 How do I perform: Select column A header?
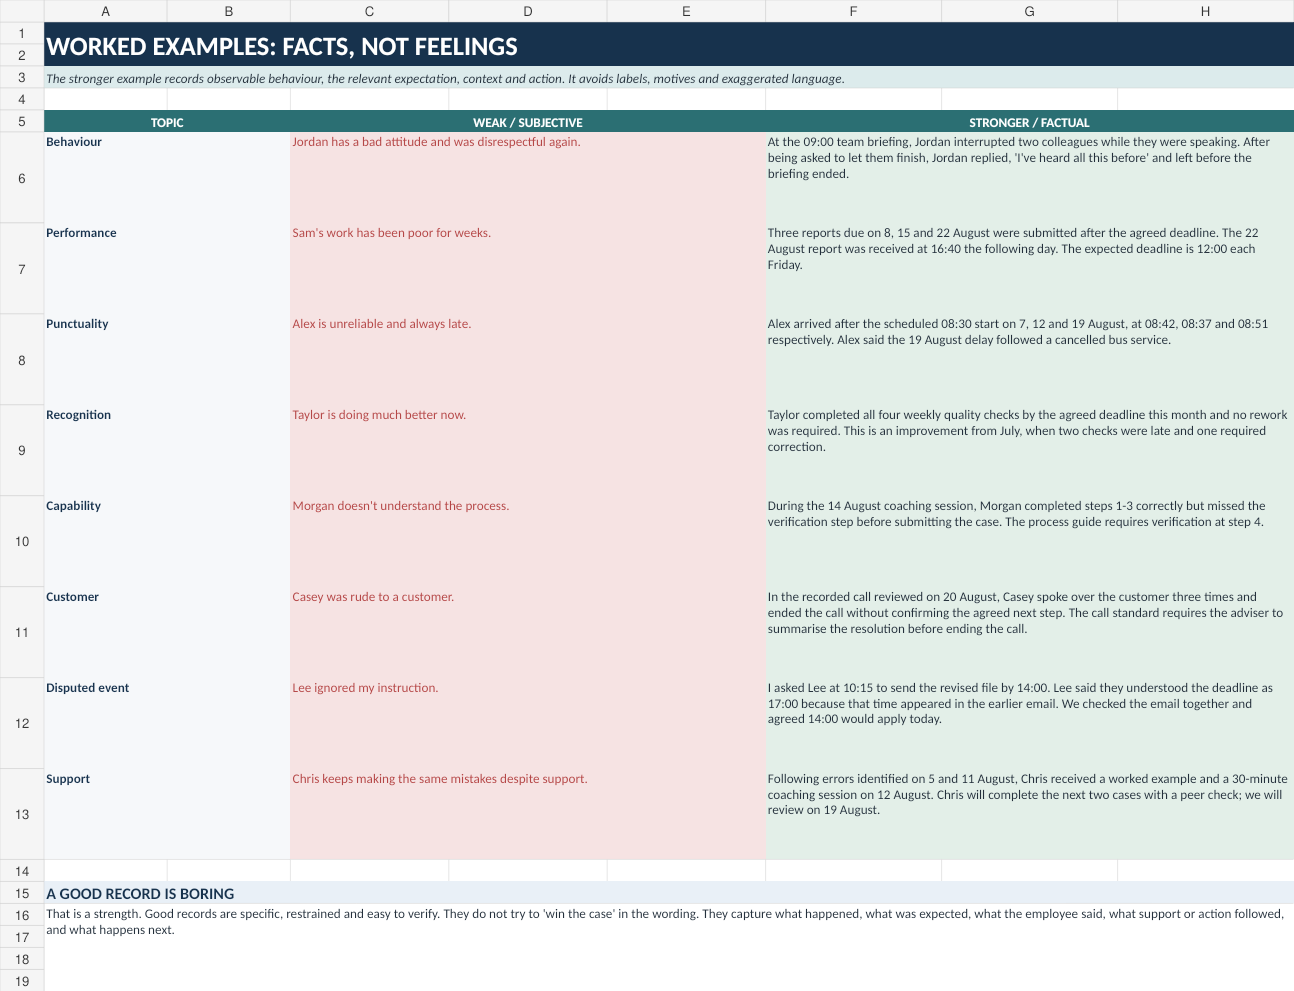[x=106, y=11]
